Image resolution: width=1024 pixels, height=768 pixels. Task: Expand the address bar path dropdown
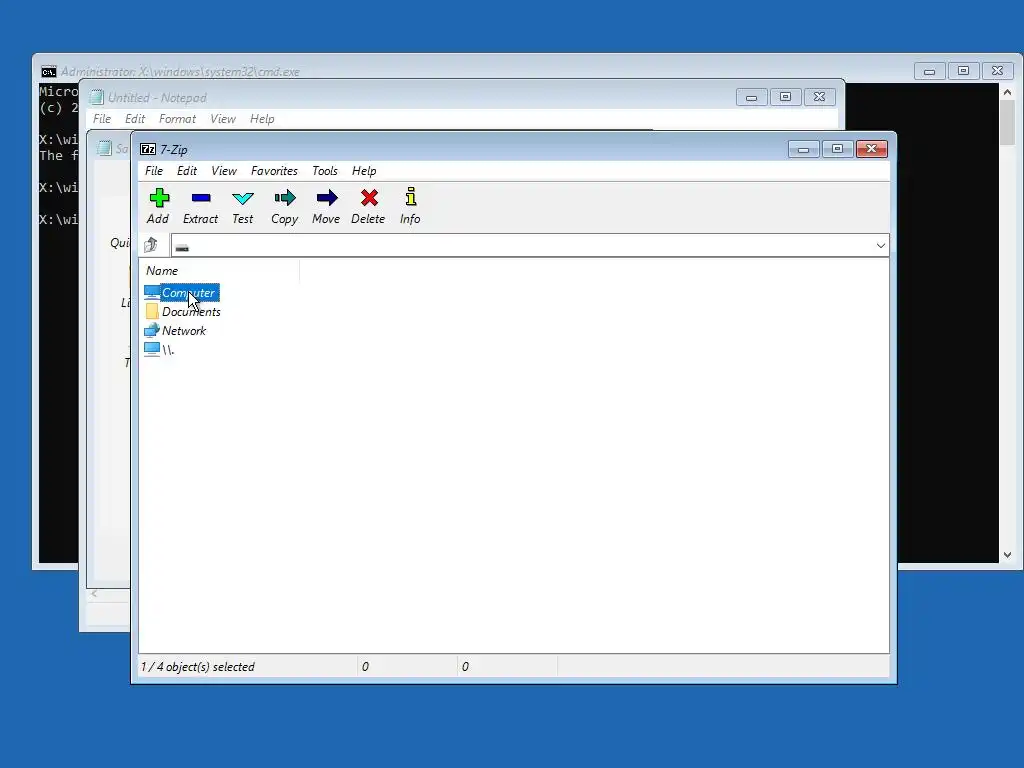pos(880,246)
